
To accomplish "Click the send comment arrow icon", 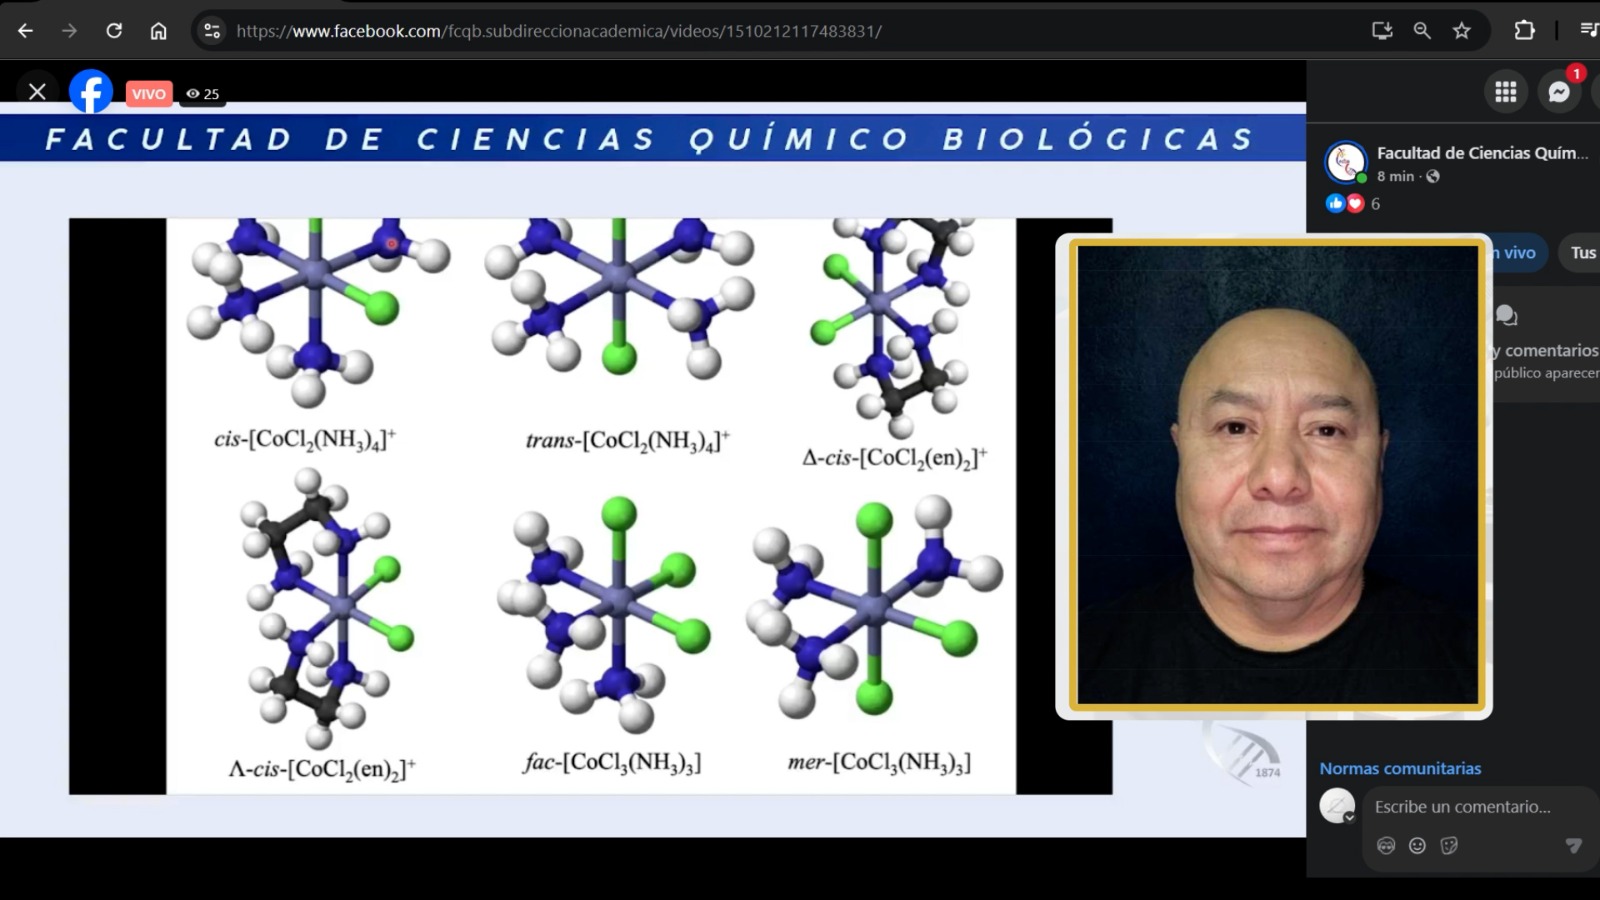I will pyautogui.click(x=1573, y=846).
